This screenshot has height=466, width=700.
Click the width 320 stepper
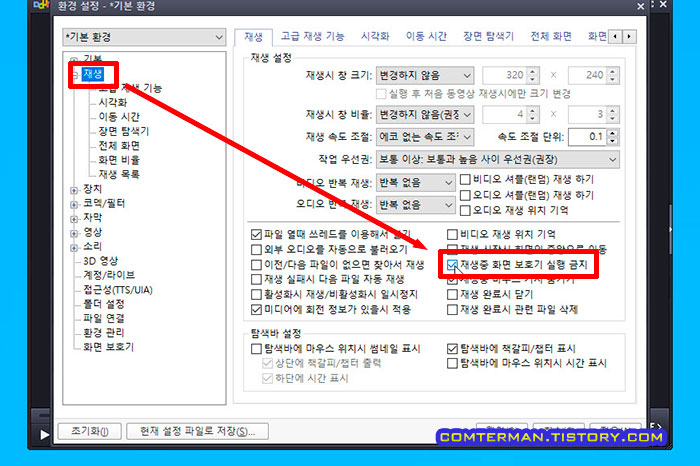pos(532,75)
